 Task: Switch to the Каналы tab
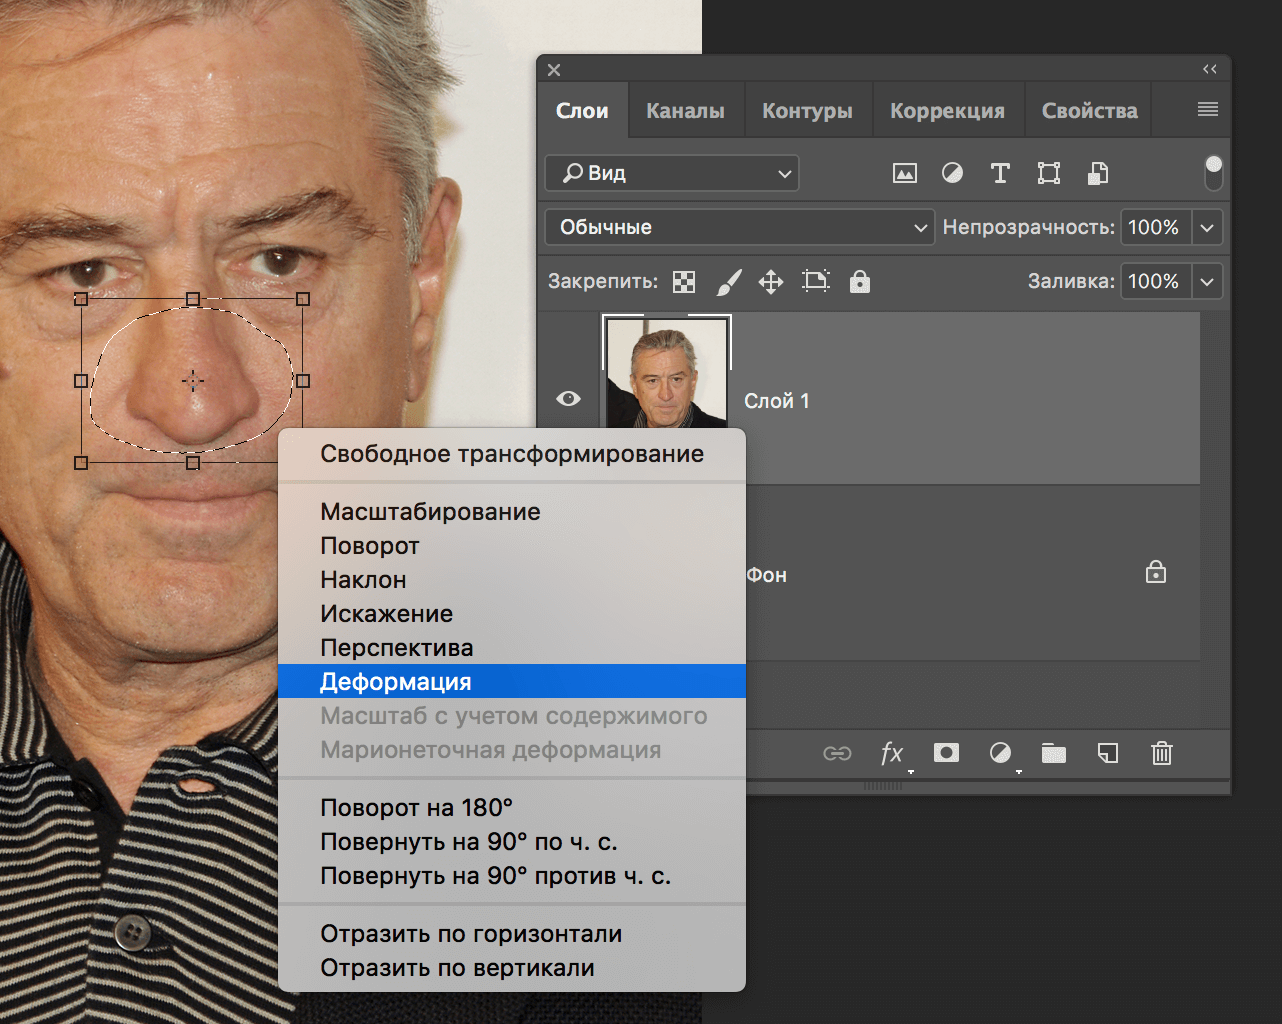pos(685,110)
